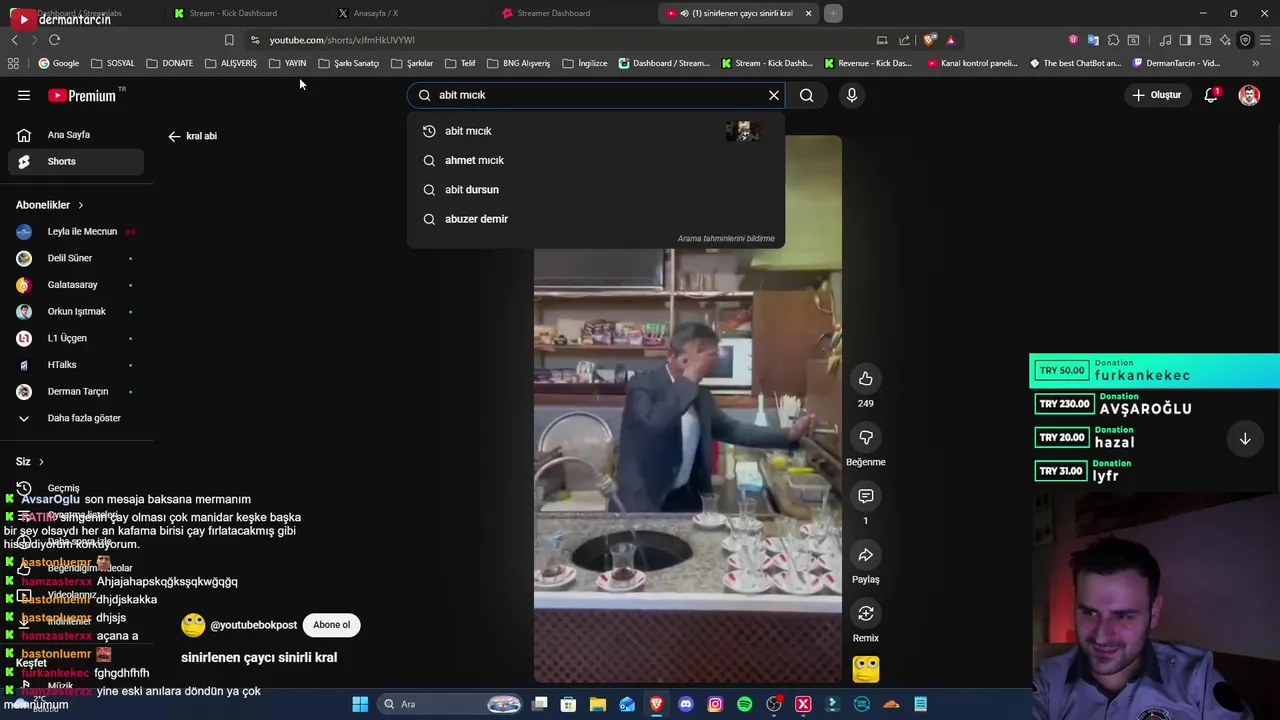Open the Brave Shields lion icon
This screenshot has height=720, width=1280.
930,40
